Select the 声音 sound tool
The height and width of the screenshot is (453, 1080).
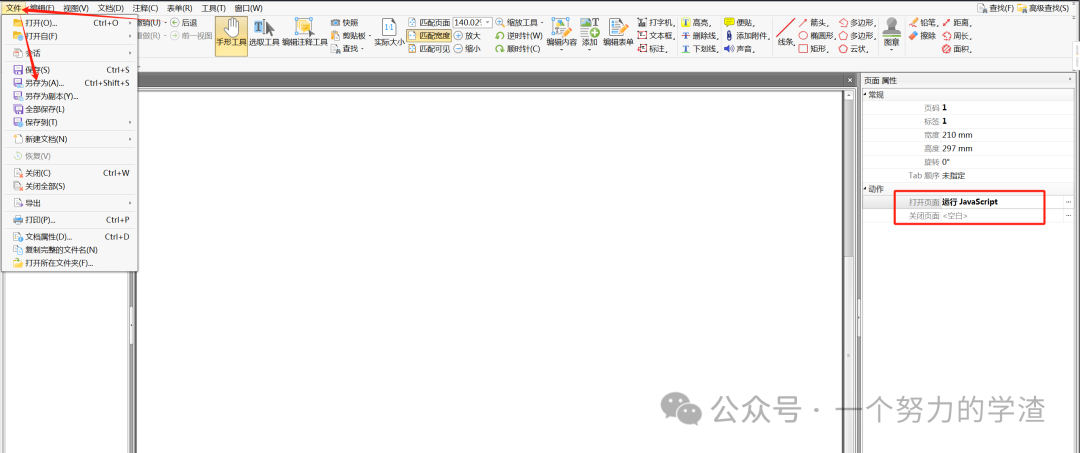(739, 49)
